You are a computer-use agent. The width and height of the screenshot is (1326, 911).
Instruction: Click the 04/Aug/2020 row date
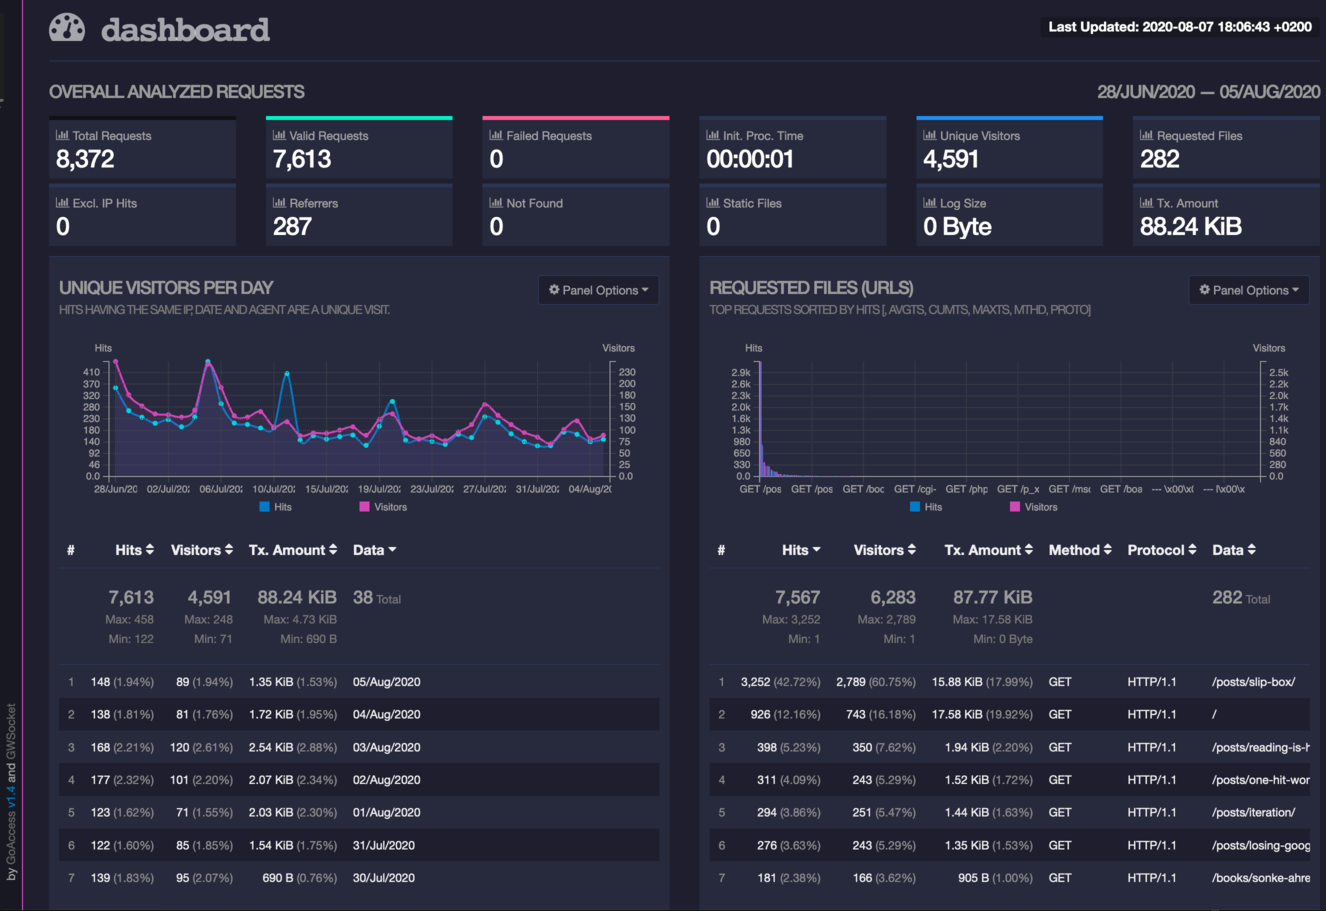pos(386,715)
